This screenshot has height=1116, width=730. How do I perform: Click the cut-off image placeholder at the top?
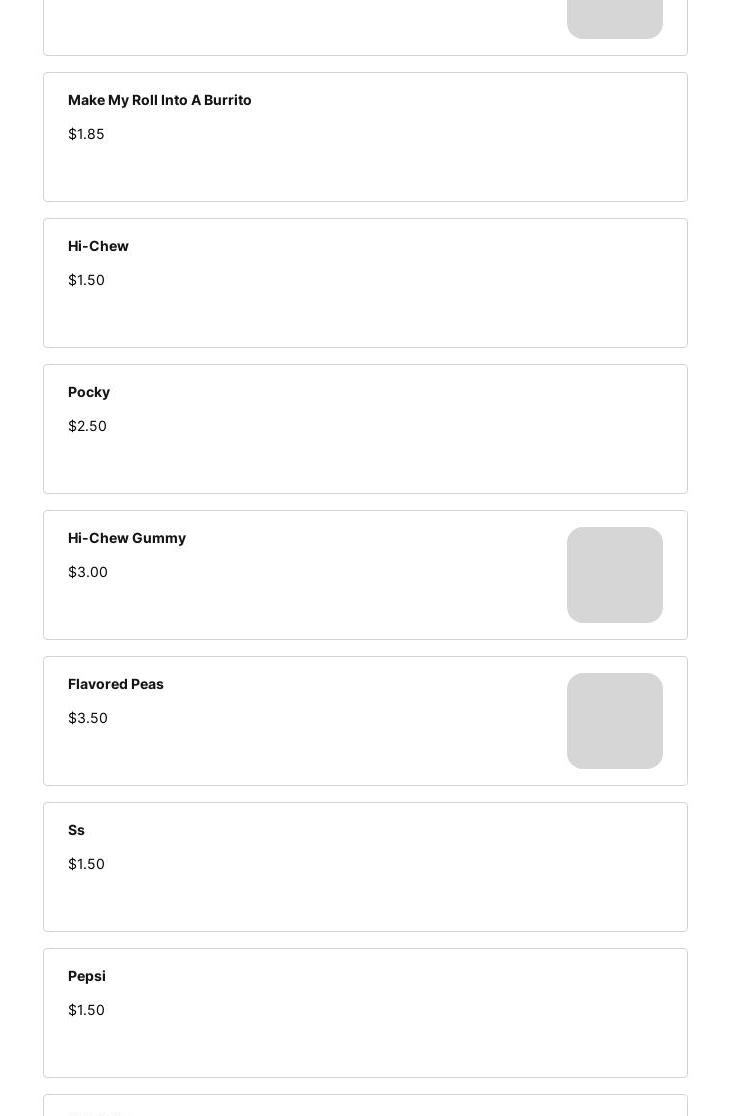click(x=614, y=18)
